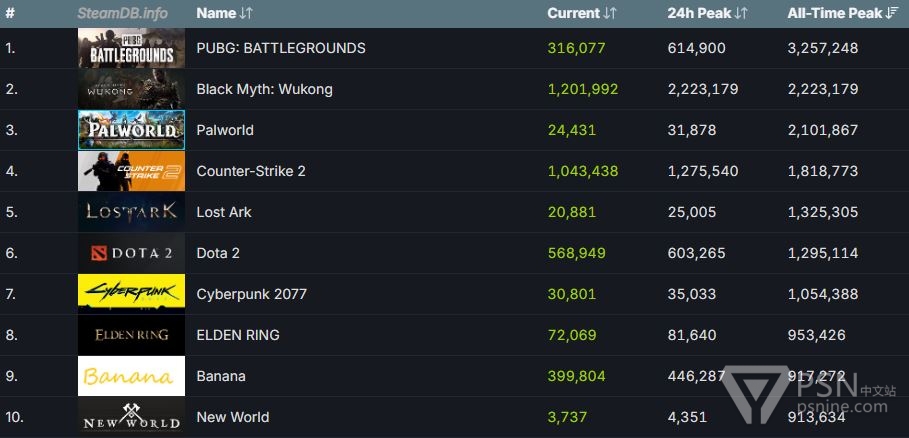Open Palworld name link
The width and height of the screenshot is (909, 438).
(225, 130)
